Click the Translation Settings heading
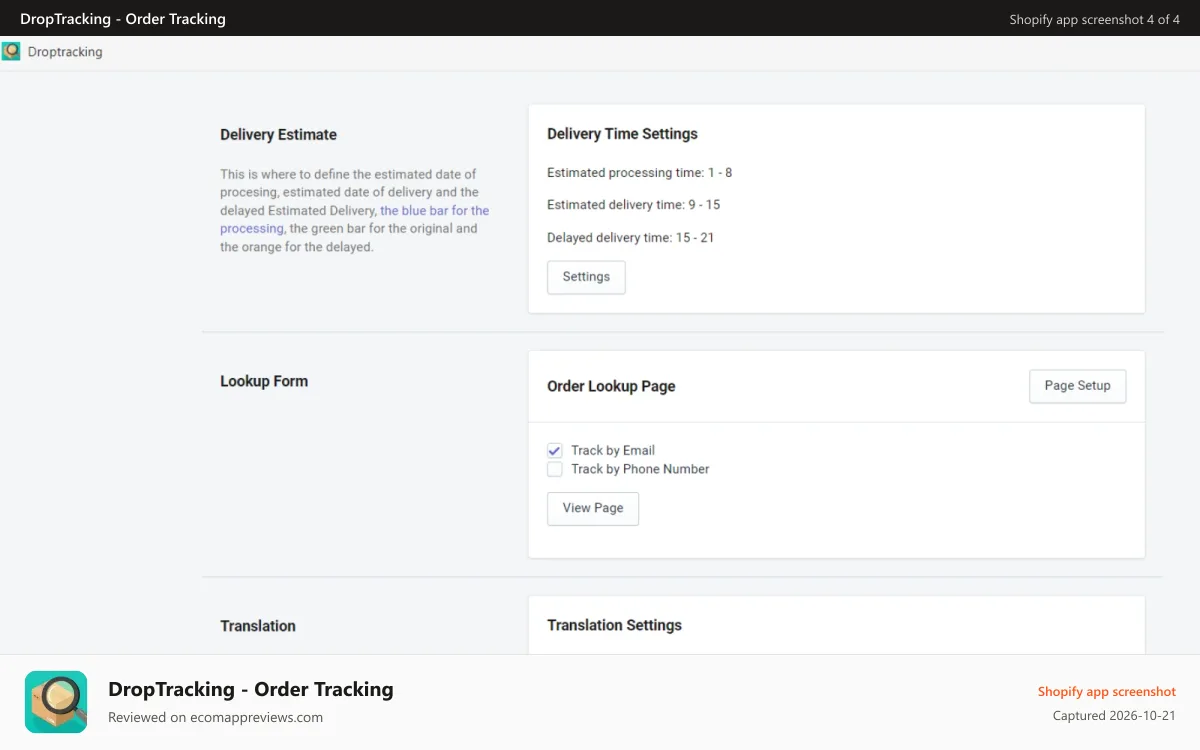Viewport: 1200px width, 750px height. [614, 625]
